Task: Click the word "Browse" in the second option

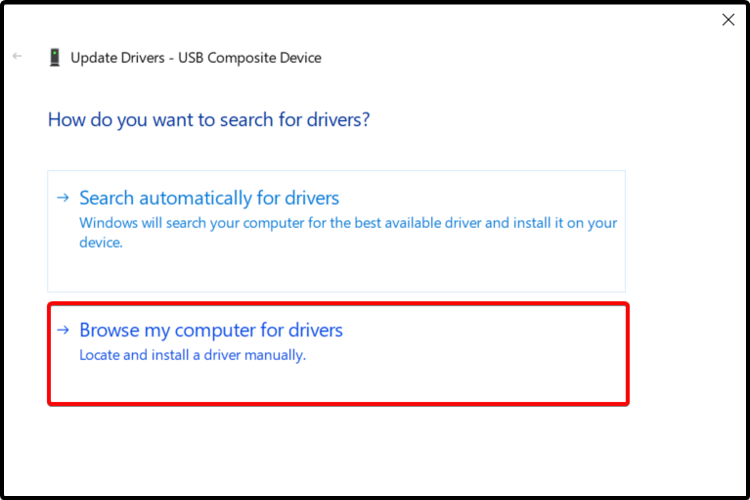Action: [107, 330]
